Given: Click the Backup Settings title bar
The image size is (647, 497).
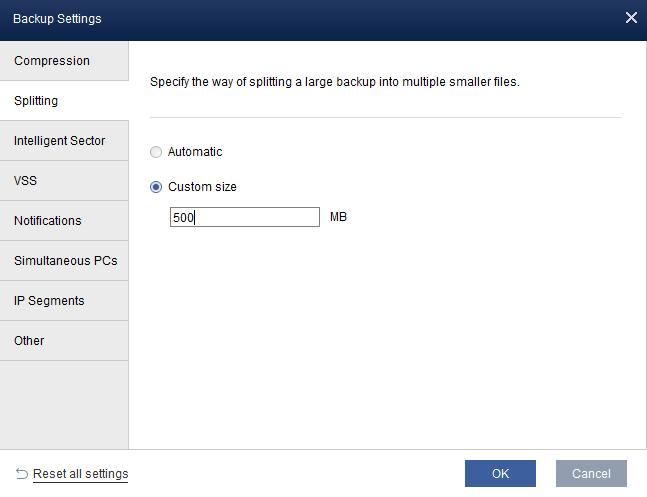Looking at the screenshot, I should 300,18.
